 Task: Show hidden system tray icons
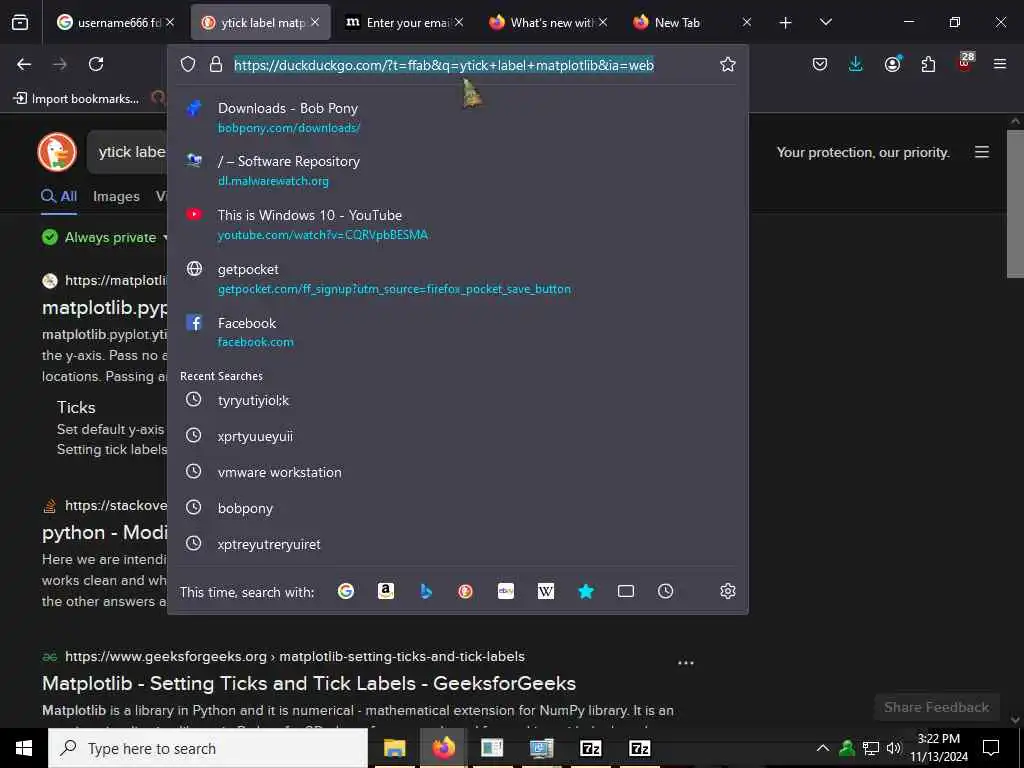(823, 748)
